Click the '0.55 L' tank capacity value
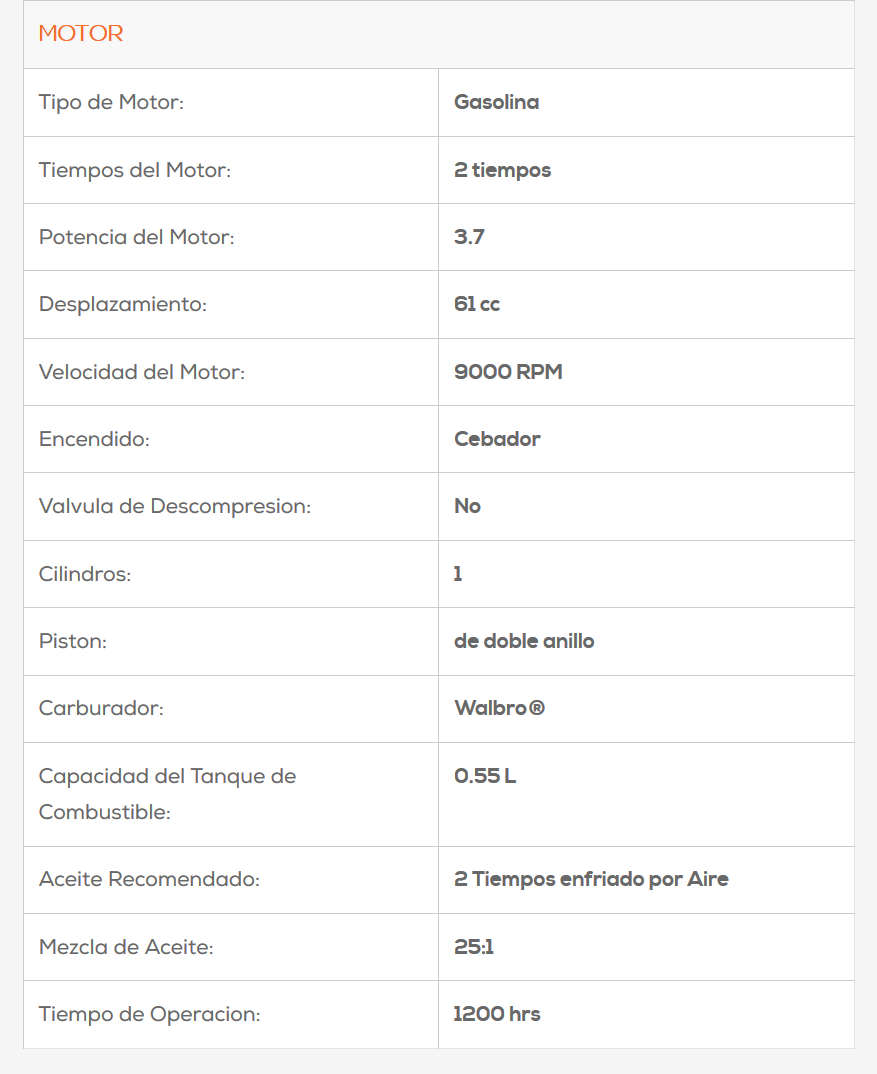Screen dimensions: 877x1074 484,776
